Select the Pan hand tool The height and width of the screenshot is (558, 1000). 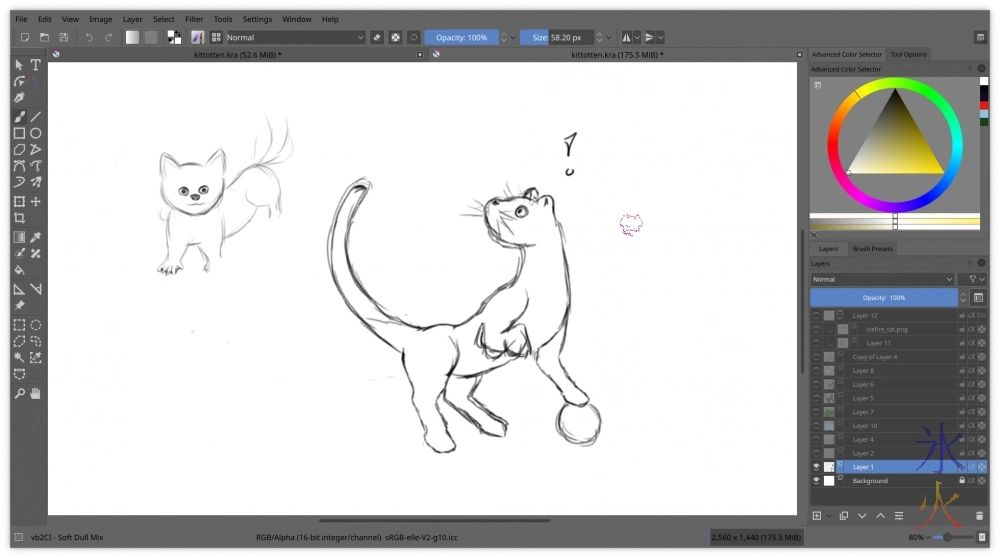(36, 394)
